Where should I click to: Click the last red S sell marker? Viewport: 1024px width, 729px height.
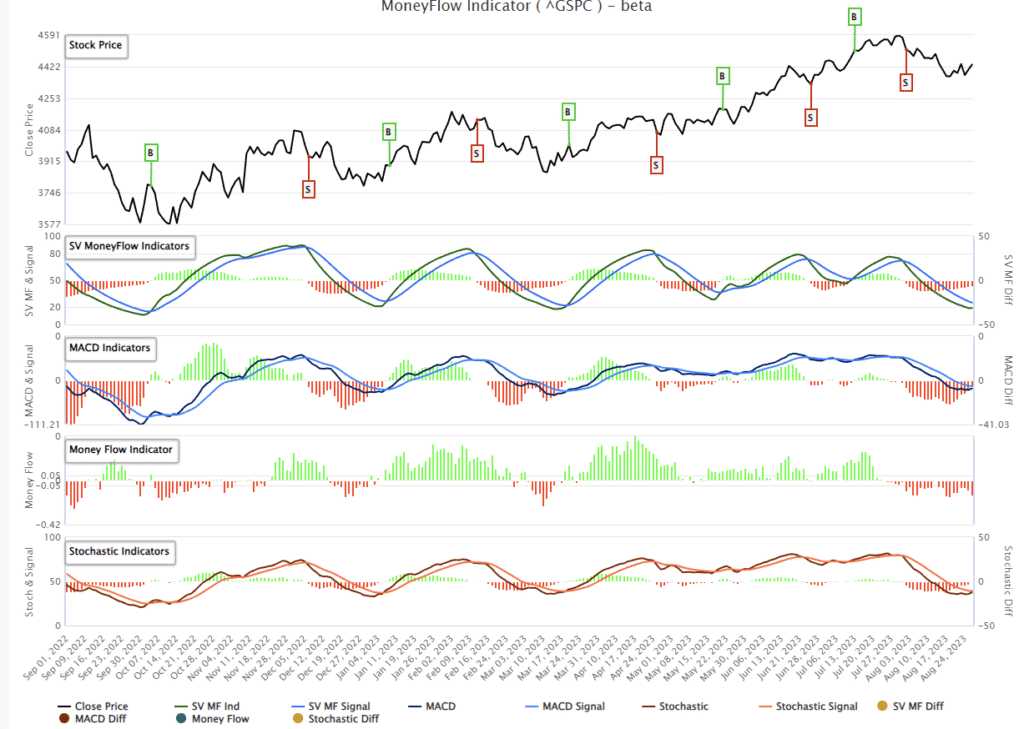coord(905,82)
